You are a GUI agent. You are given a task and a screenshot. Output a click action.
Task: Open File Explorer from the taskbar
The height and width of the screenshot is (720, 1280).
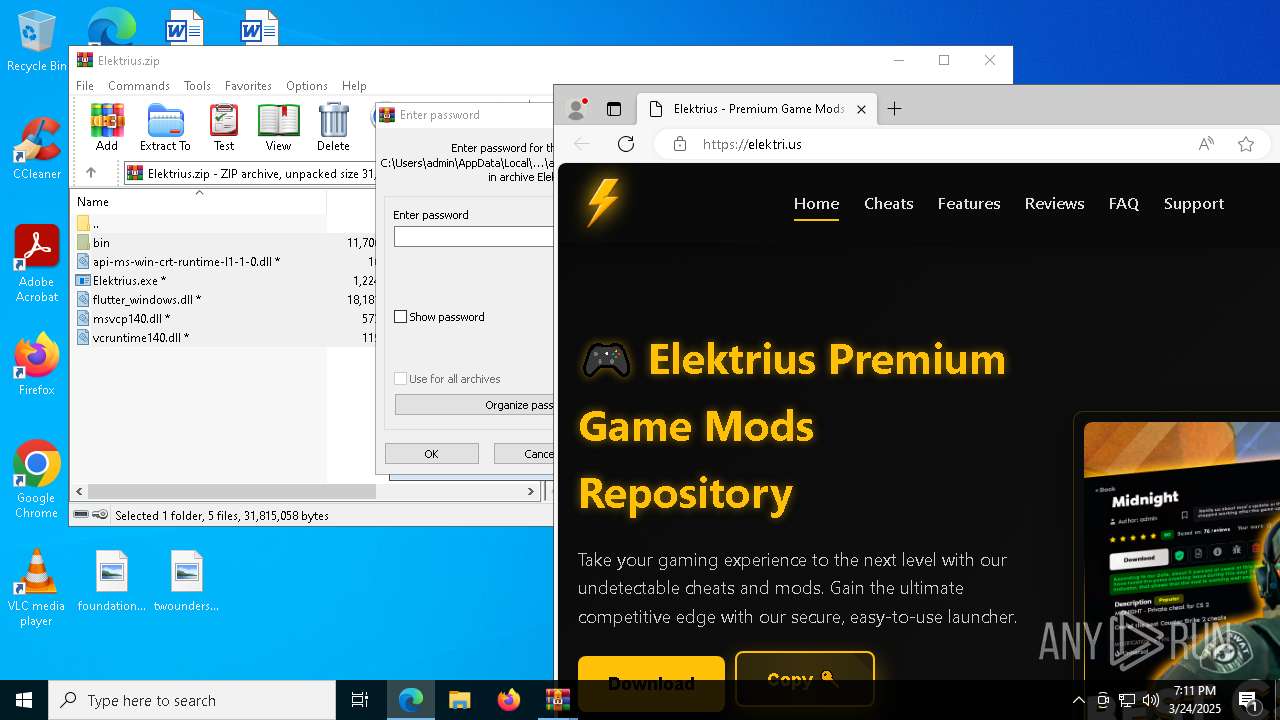459,700
